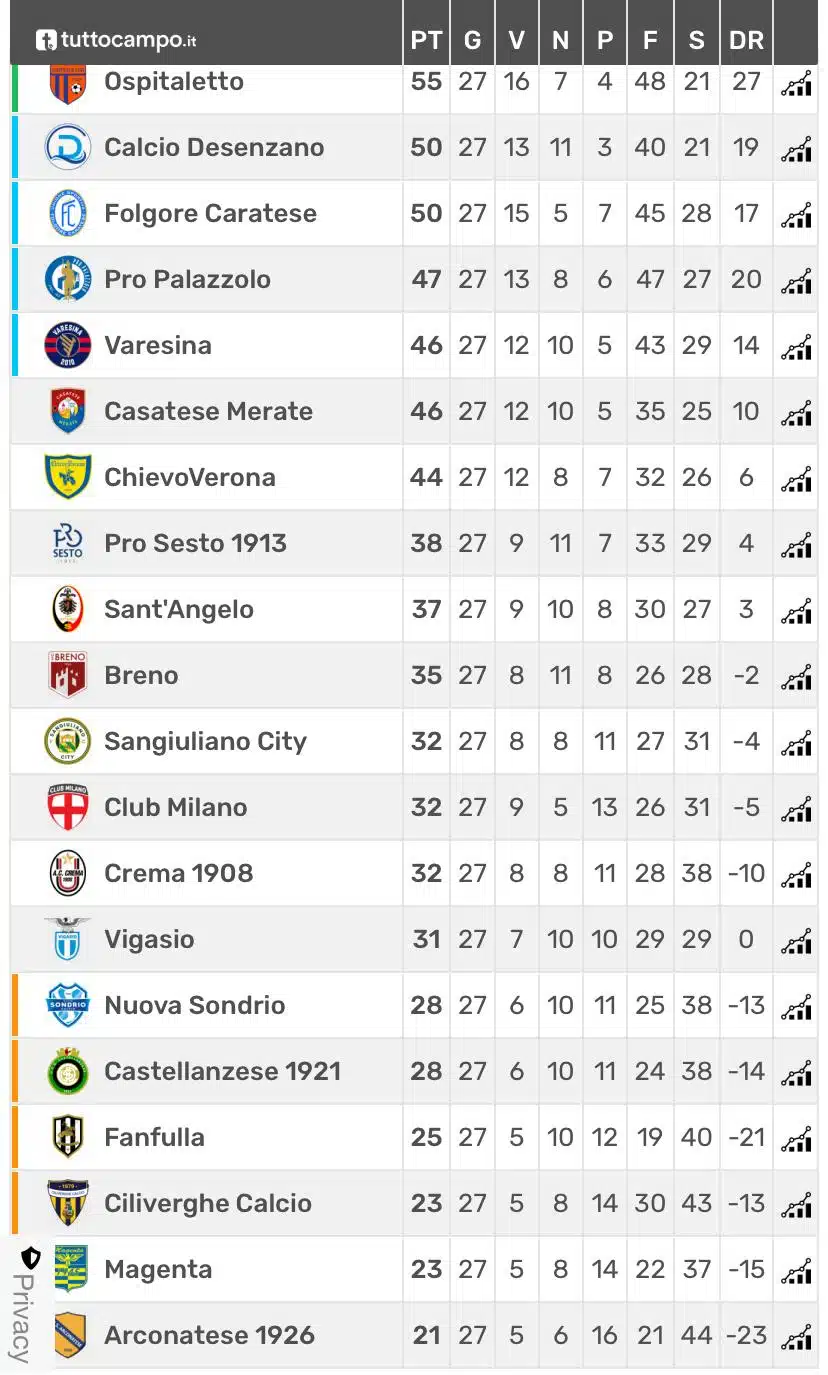
Task: Click the Varesina team crest
Action: [x=68, y=345]
